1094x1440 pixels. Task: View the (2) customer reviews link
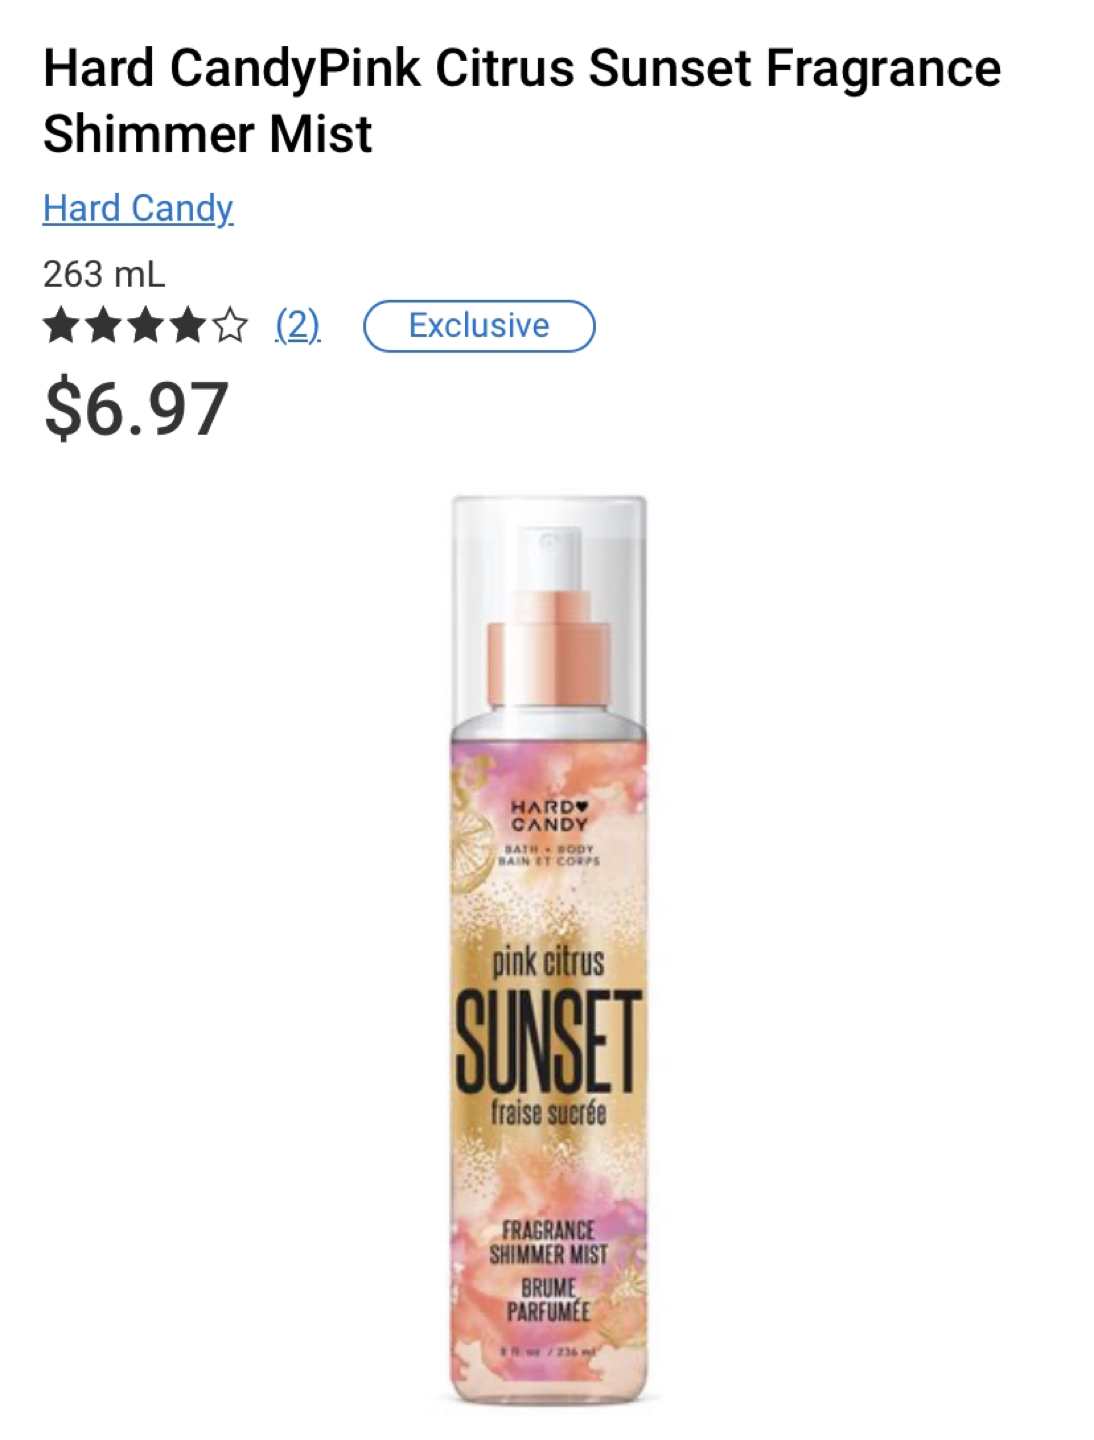click(x=297, y=325)
